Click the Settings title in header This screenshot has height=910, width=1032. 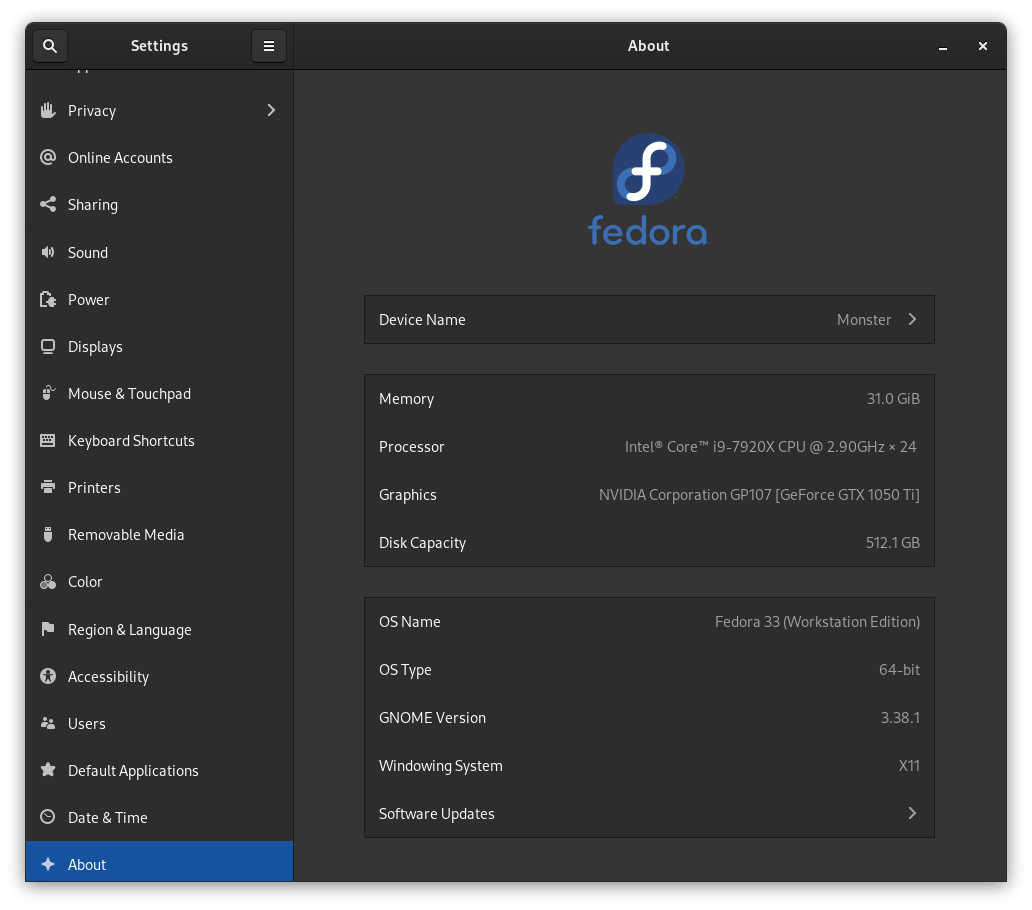pos(159,46)
